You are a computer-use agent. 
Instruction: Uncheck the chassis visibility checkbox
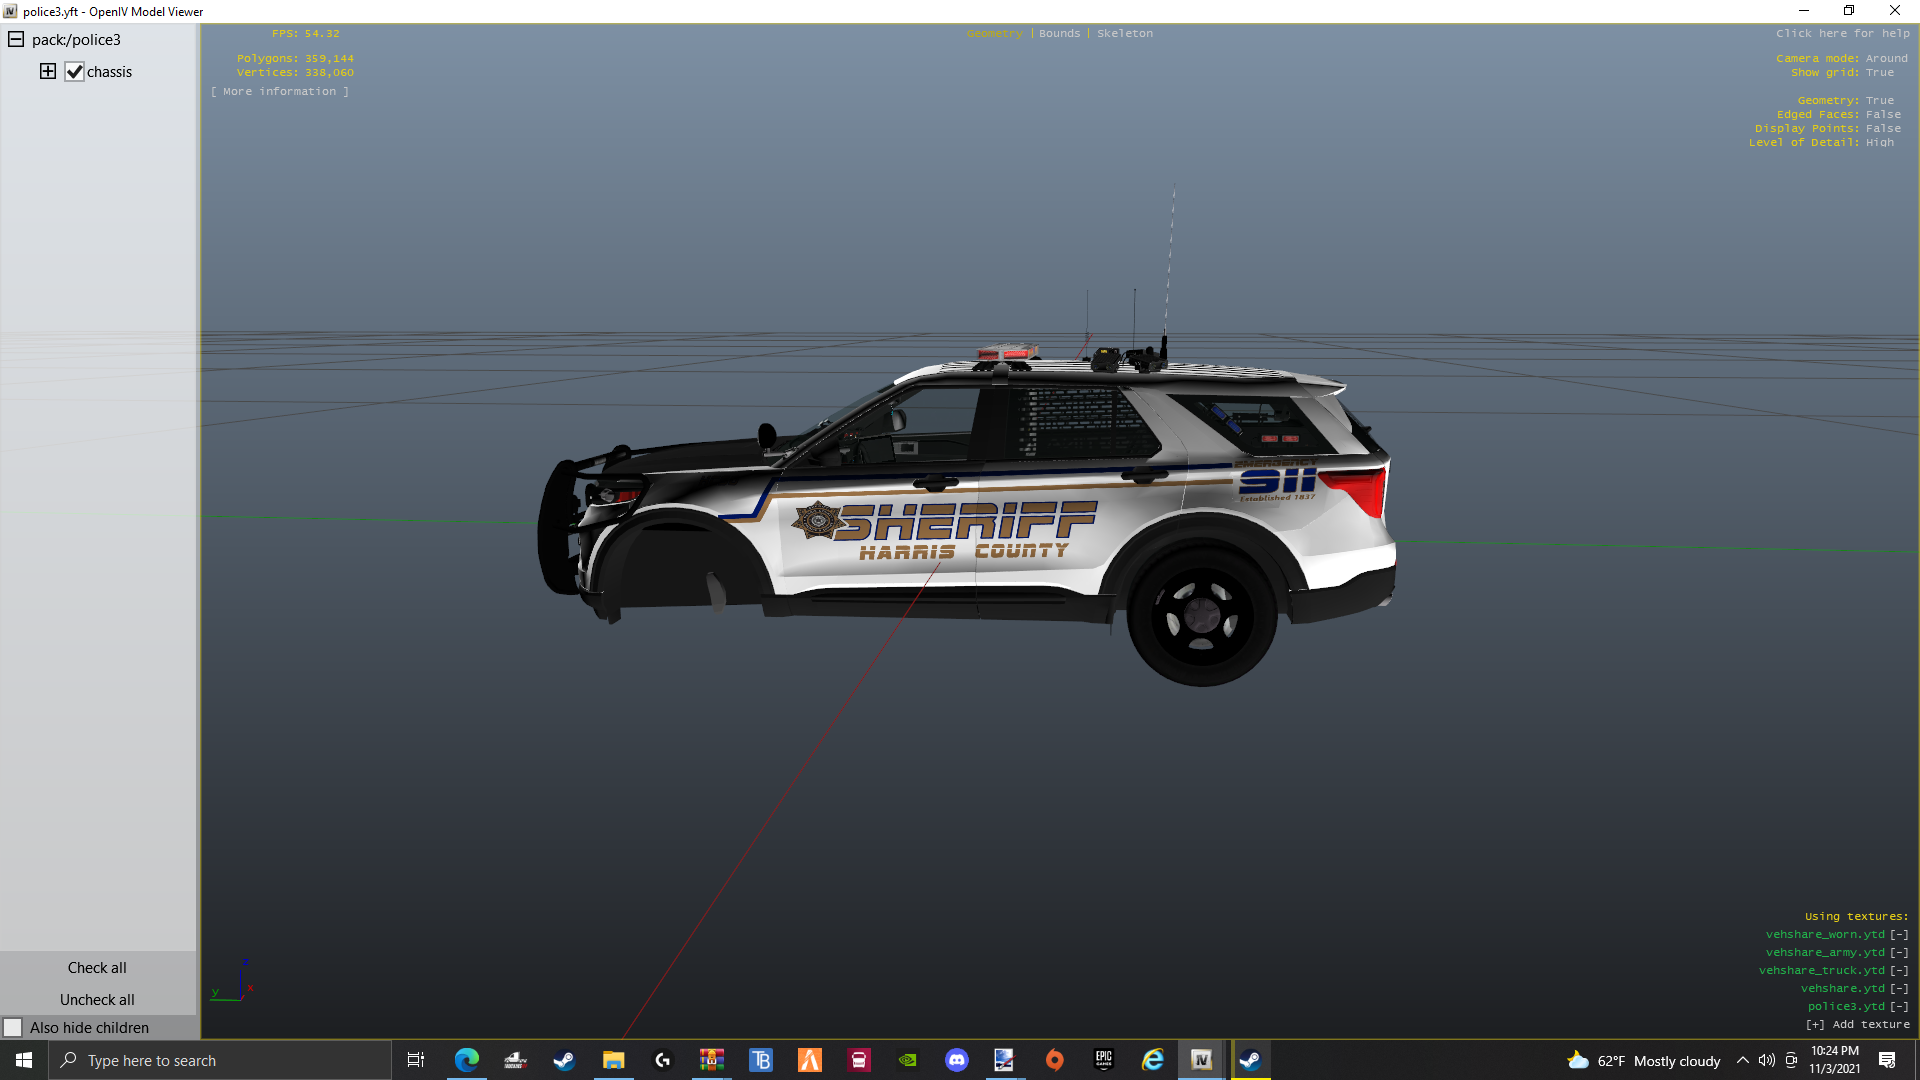[x=75, y=72]
